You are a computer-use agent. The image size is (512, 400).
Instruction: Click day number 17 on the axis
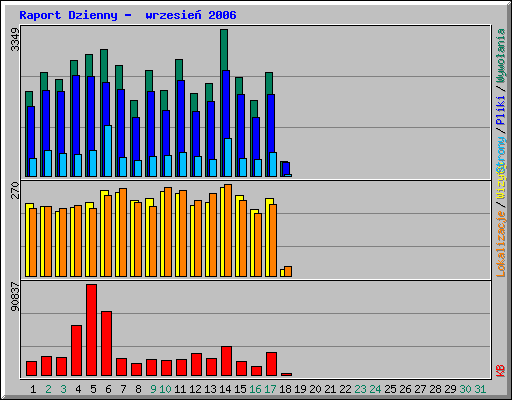[x=270, y=389]
